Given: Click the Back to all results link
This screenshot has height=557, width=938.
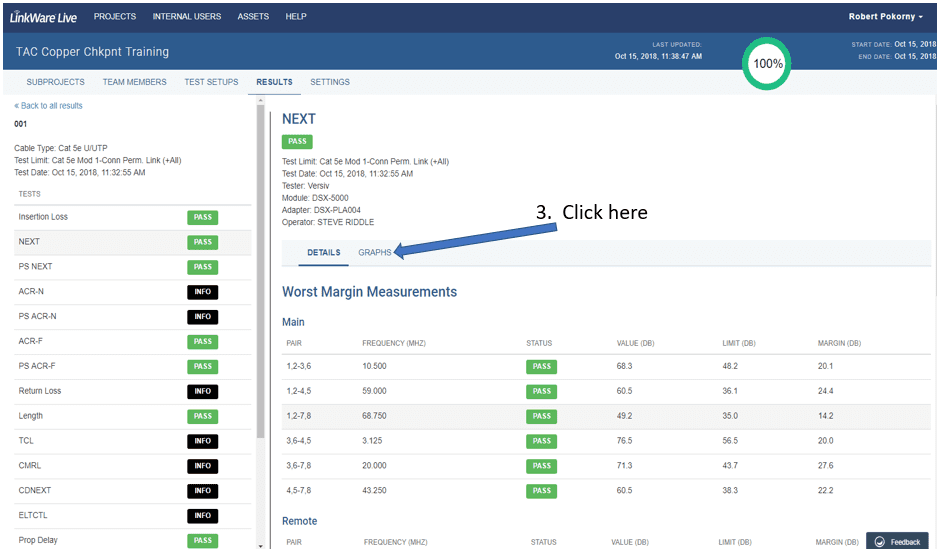Looking at the screenshot, I should (x=48, y=105).
